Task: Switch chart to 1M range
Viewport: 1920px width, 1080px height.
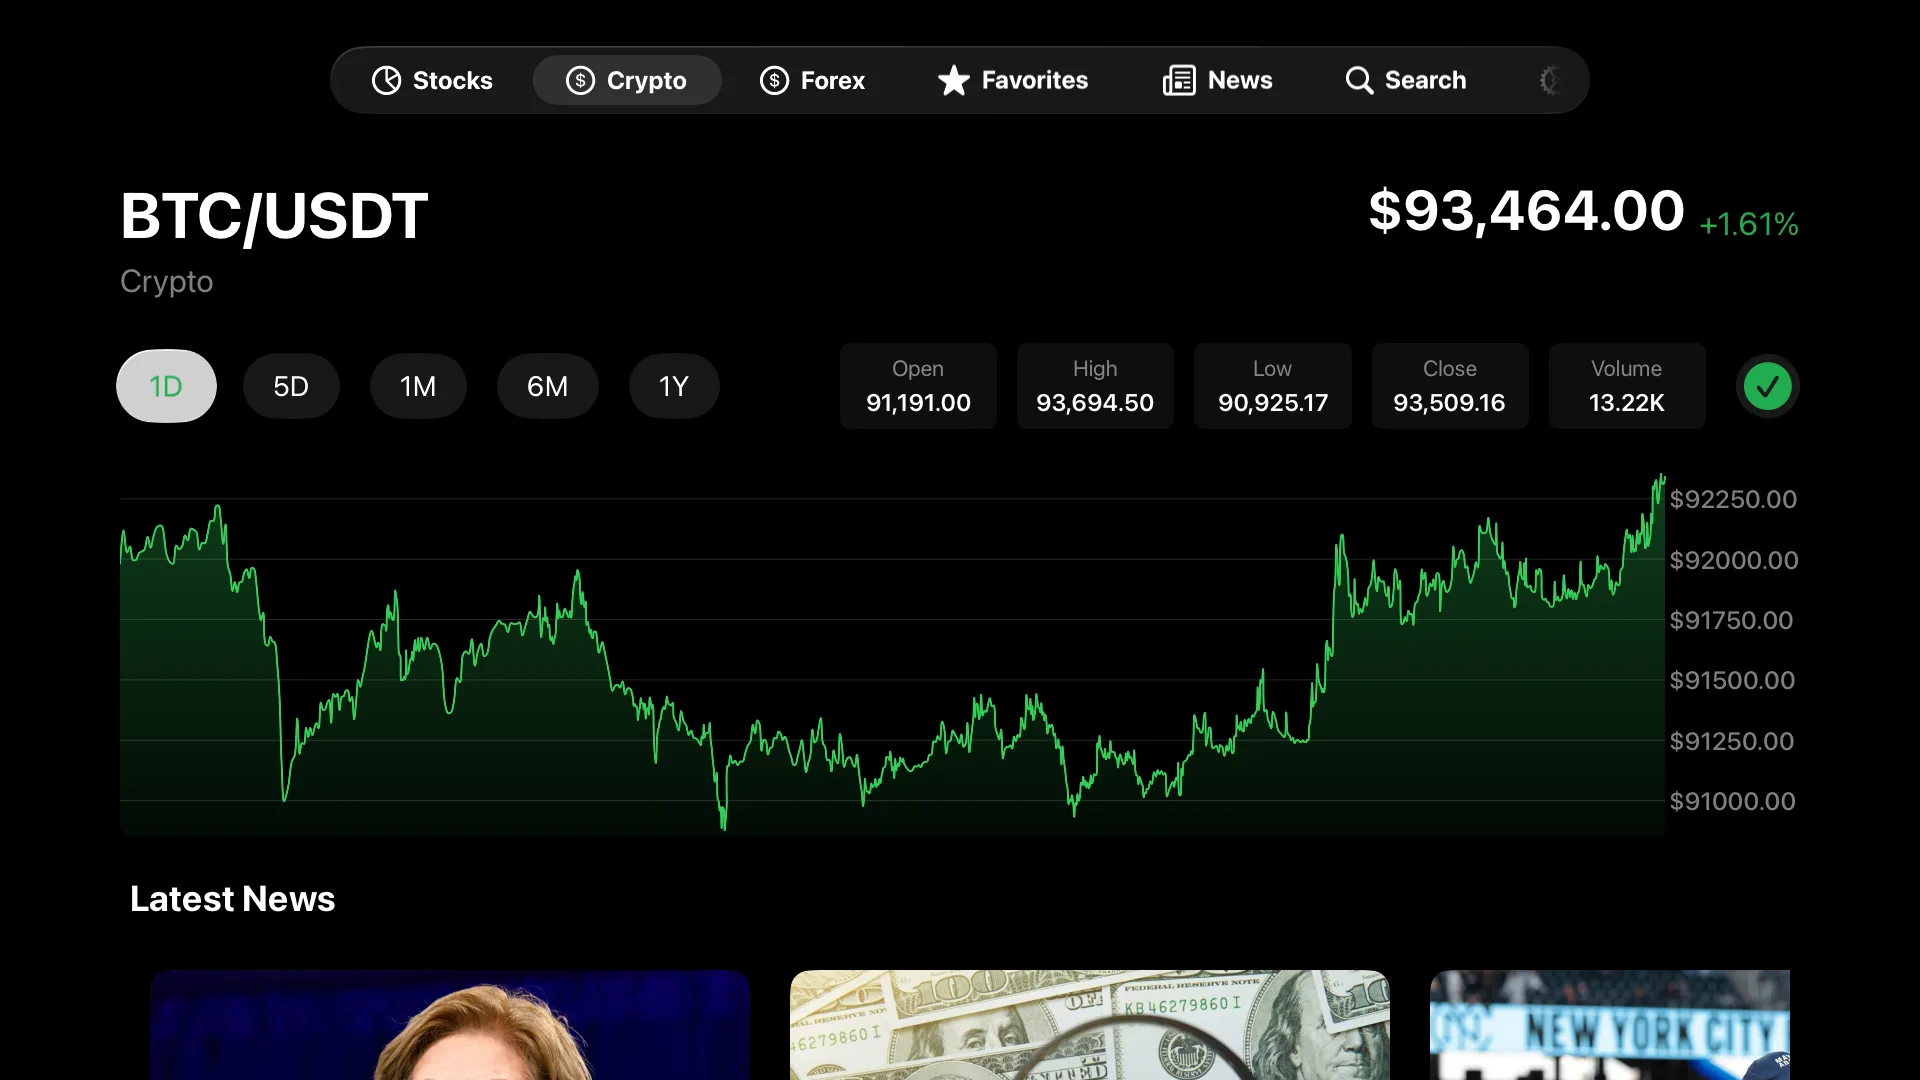Action: pos(418,386)
